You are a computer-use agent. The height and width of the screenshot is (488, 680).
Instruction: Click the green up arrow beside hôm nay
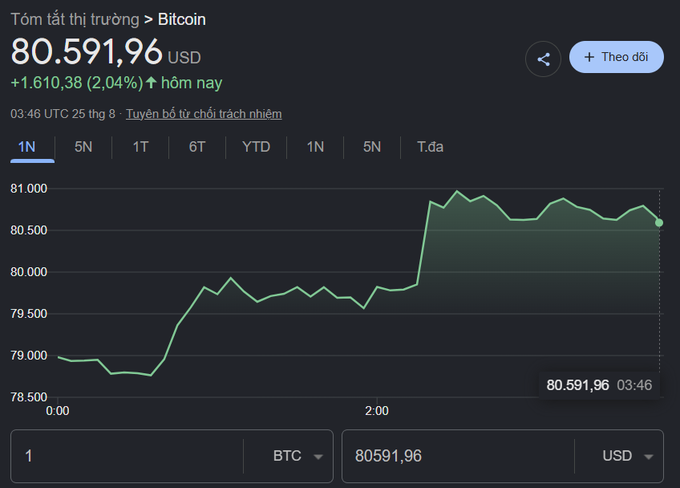click(151, 82)
